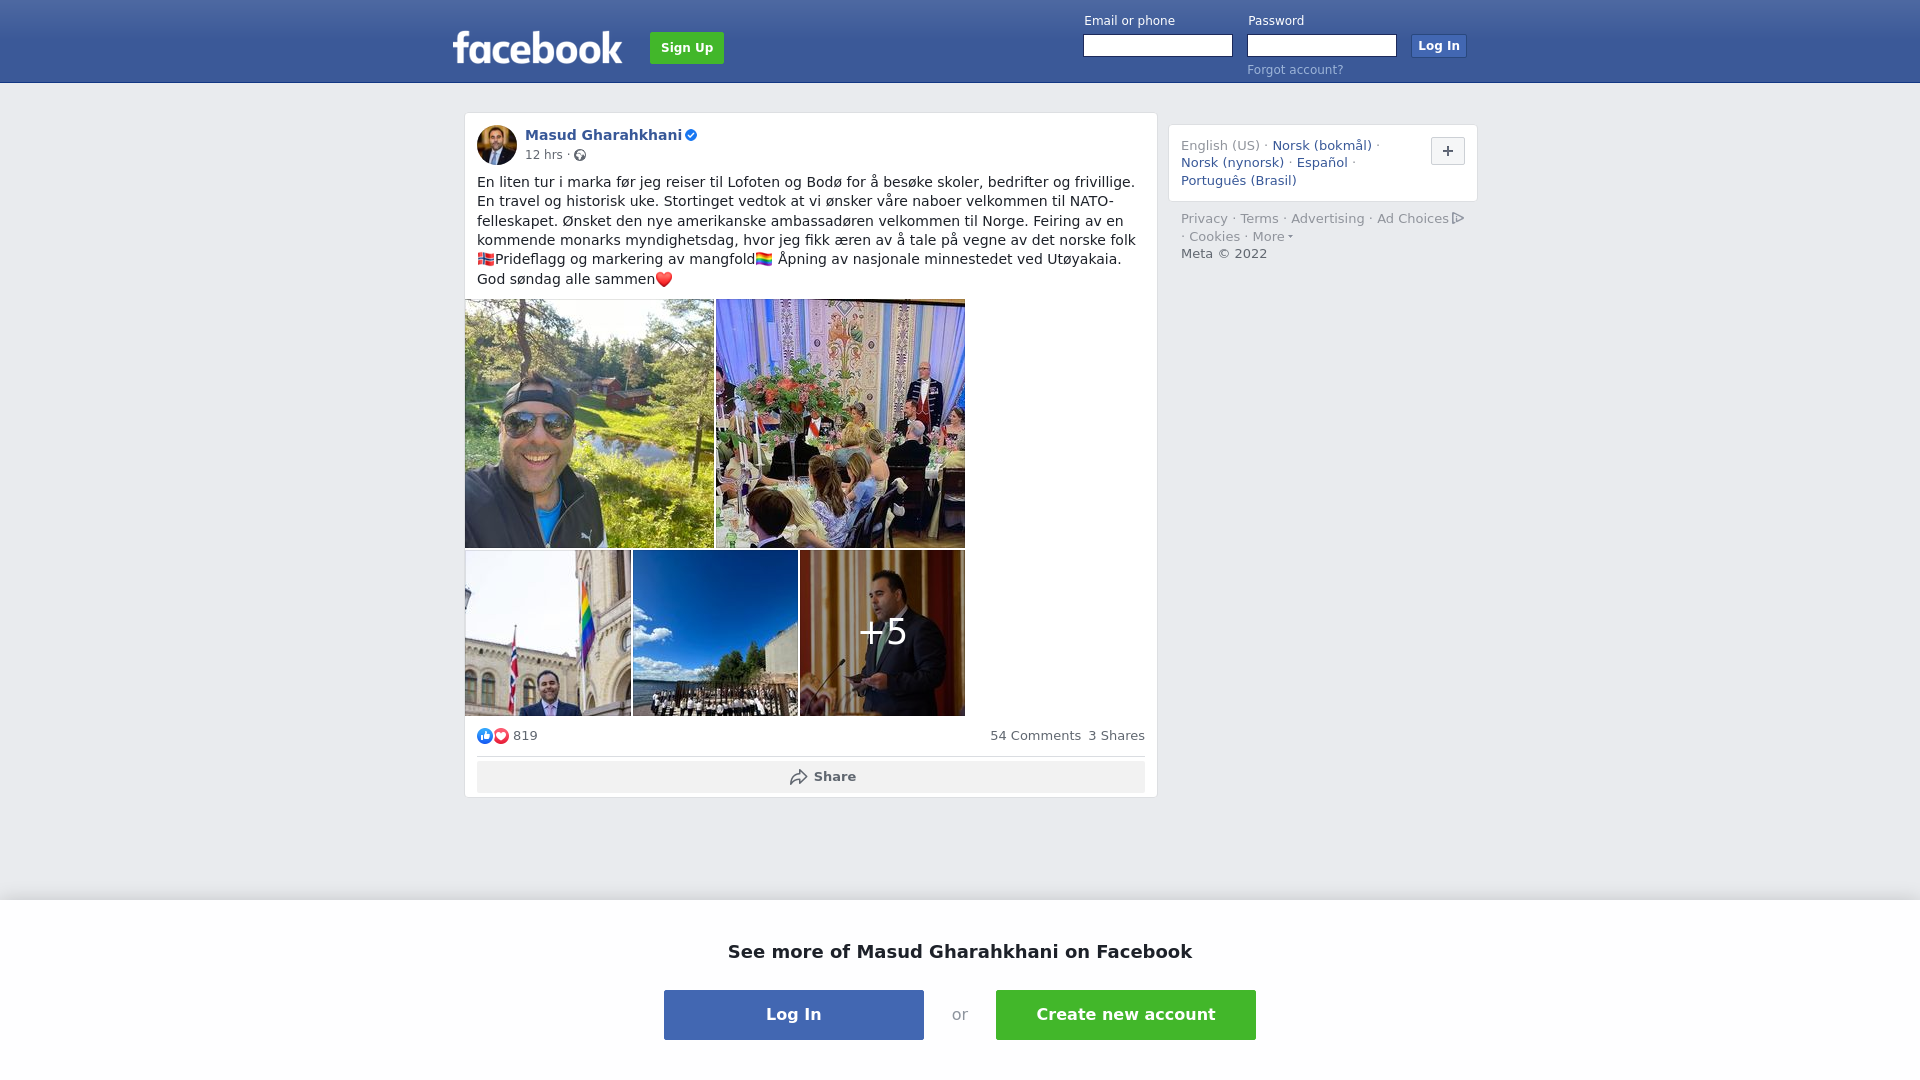The width and height of the screenshot is (1920, 1080).
Task: Click the large blue Log In button
Action: (794, 1015)
